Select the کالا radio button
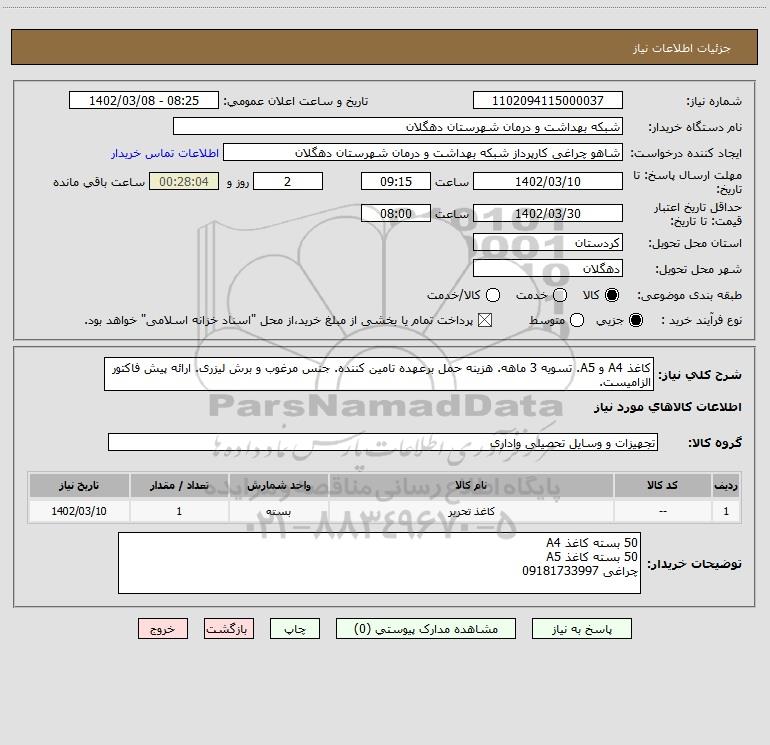 click(612, 295)
